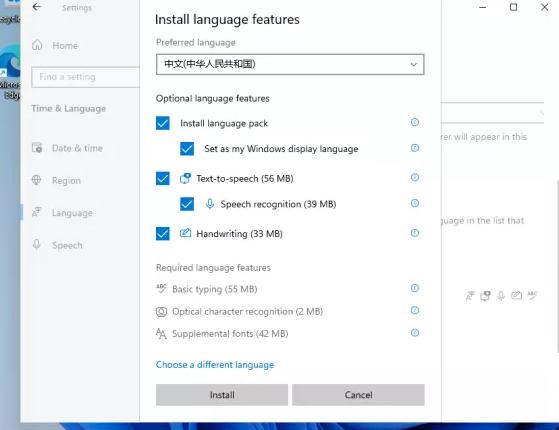The image size is (559, 430).
Task: Open the Home icon in sidebar
Action: (x=37, y=45)
